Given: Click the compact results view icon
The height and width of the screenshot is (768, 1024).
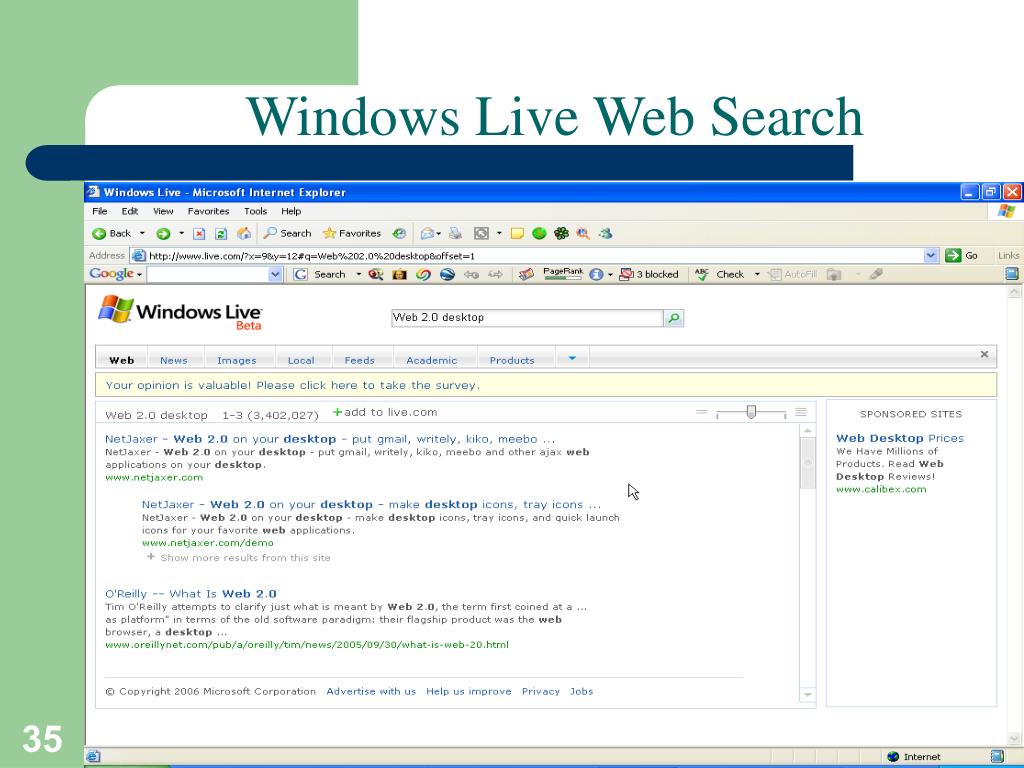Looking at the screenshot, I should [701, 412].
